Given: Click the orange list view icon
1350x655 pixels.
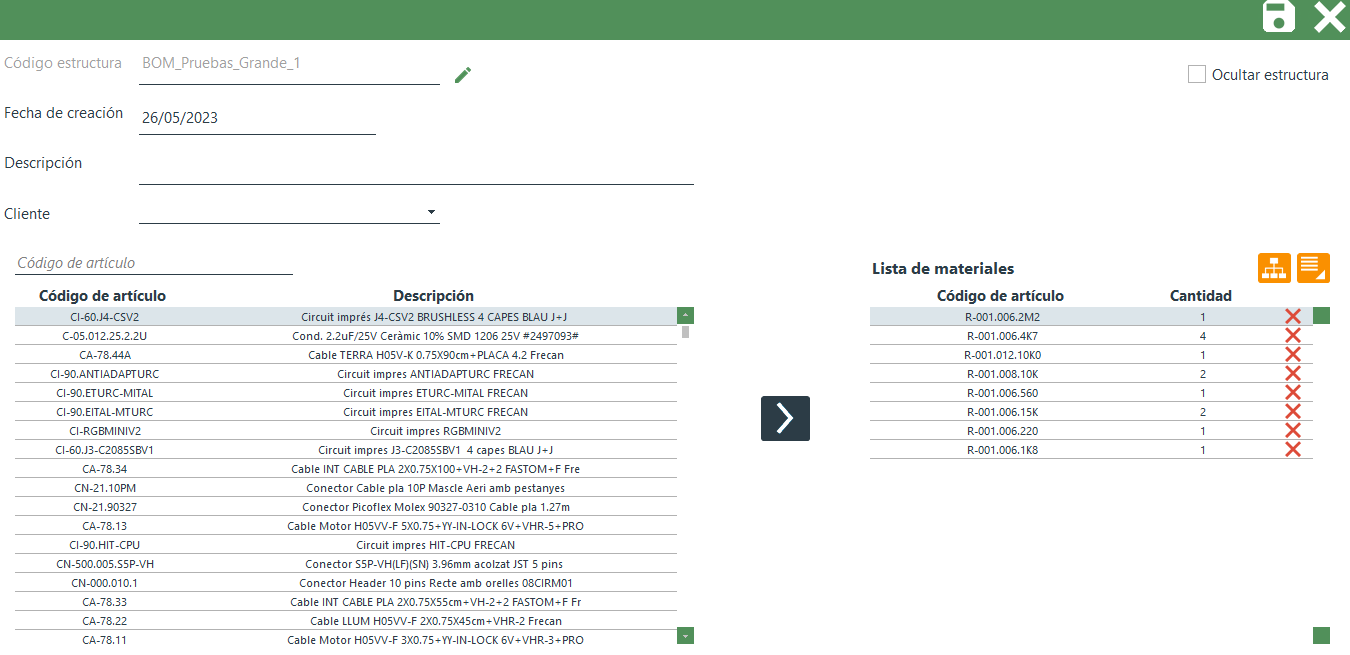Looking at the screenshot, I should [x=1313, y=268].
